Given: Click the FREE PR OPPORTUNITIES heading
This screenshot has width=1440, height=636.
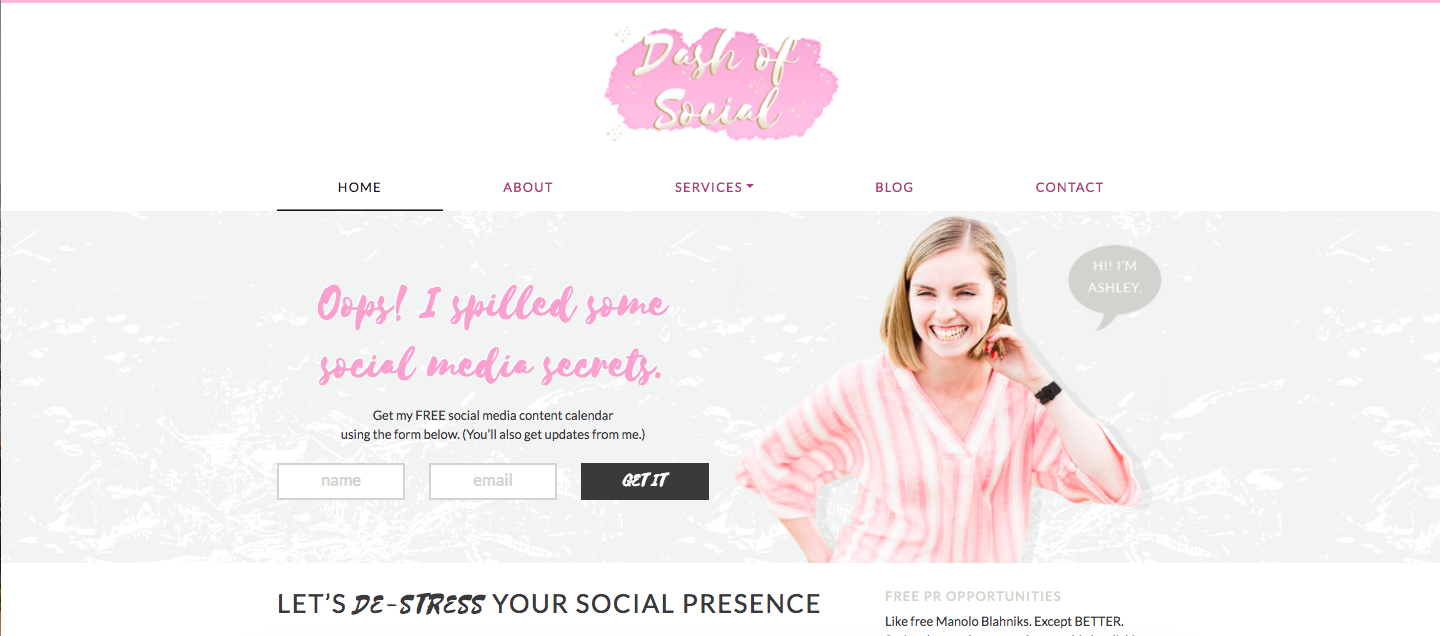Looking at the screenshot, I should pos(973,596).
